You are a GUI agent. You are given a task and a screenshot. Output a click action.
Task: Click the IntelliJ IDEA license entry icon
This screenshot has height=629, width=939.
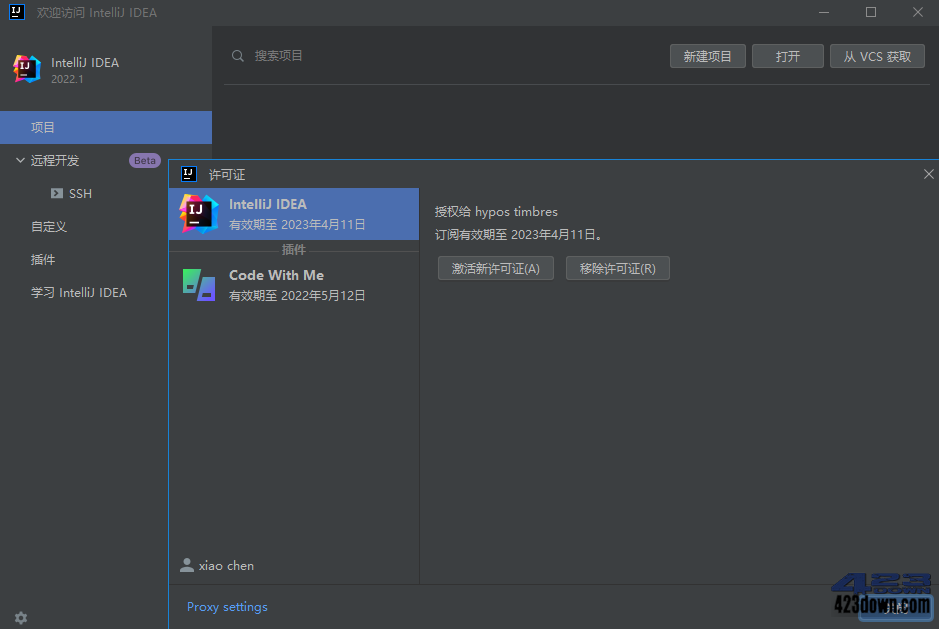tap(199, 213)
